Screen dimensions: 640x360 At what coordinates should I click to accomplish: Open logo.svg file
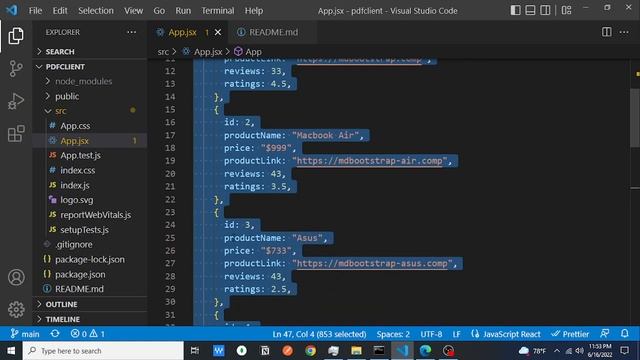pos(90,200)
